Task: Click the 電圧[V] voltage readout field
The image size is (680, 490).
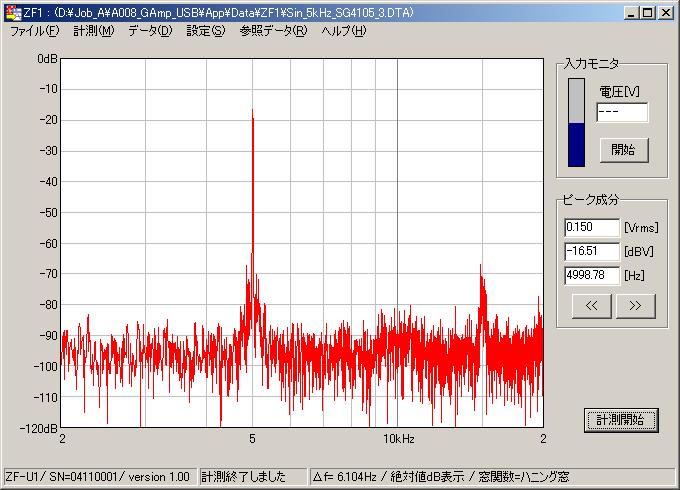Action: pyautogui.click(x=622, y=112)
